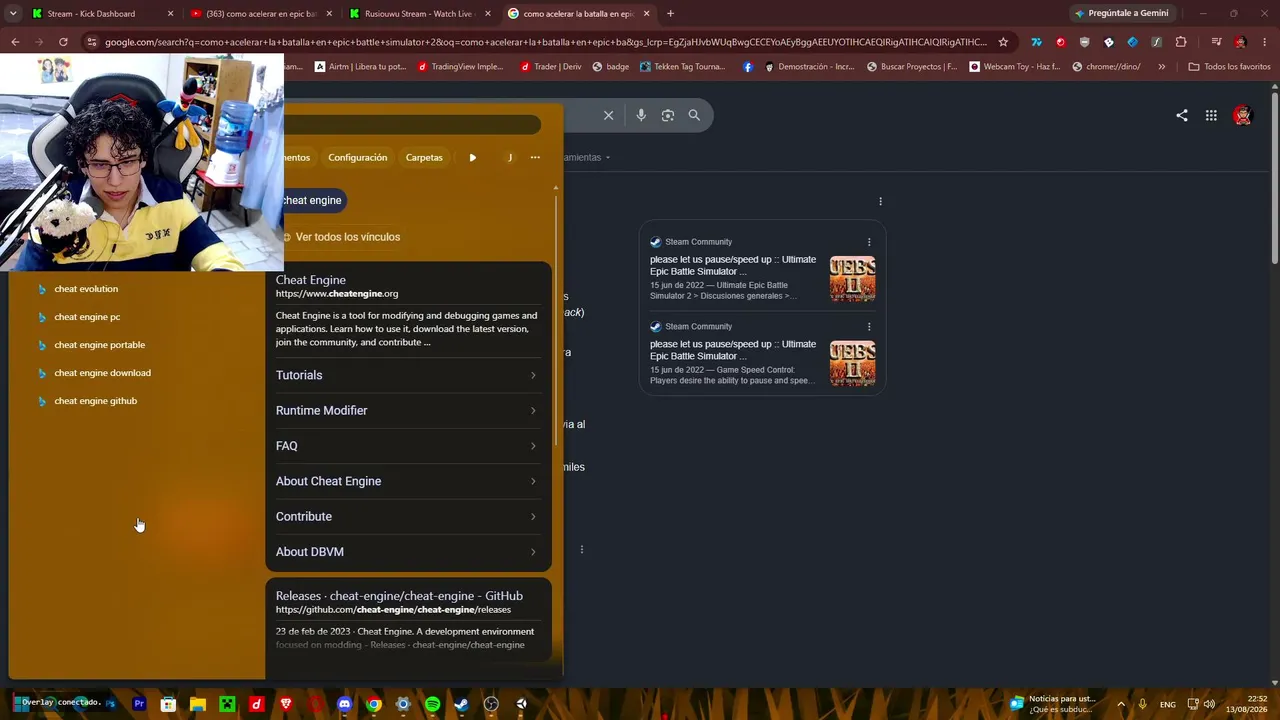Image resolution: width=1280 pixels, height=720 pixels.
Task: Expand the About Cheat Engine sitelink
Action: click(x=407, y=481)
